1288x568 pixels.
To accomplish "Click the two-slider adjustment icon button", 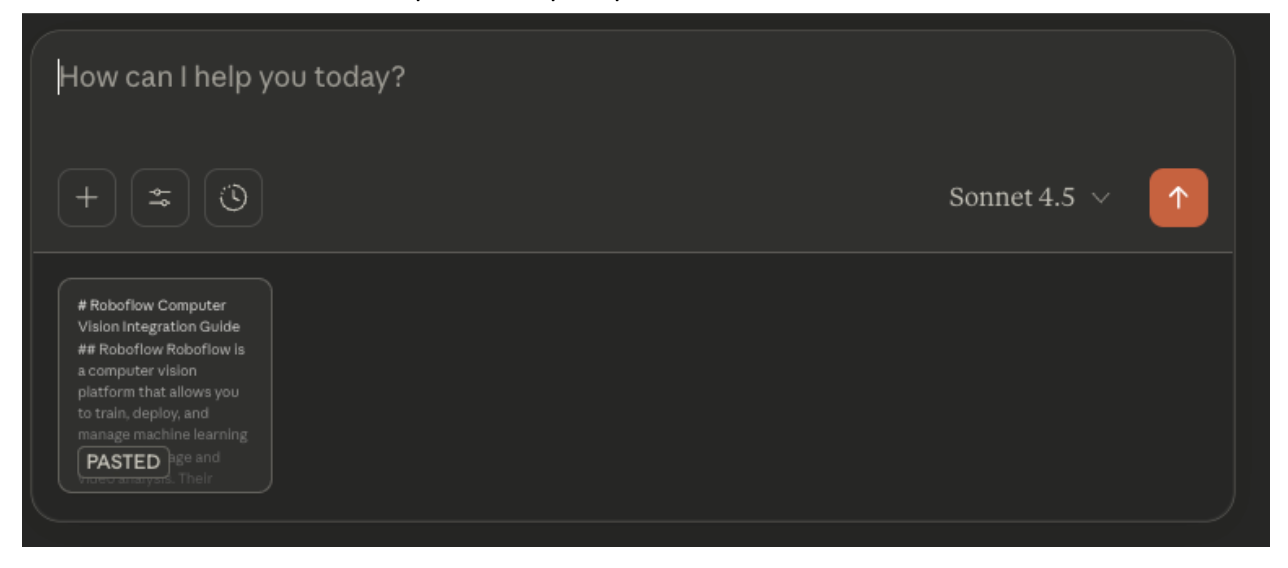I will tap(160, 198).
